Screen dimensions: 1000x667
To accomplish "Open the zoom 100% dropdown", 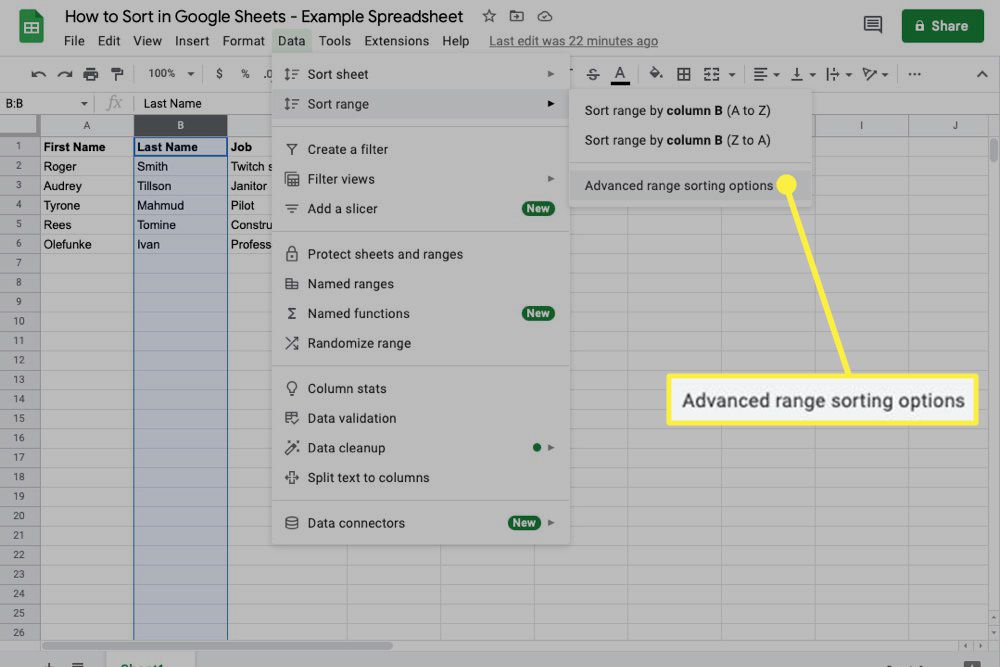I will pos(170,73).
